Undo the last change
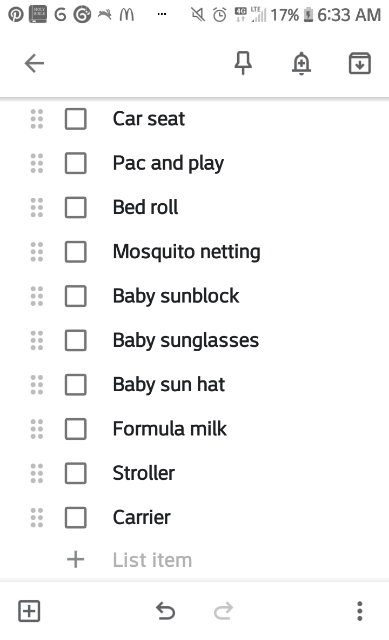 [166, 611]
